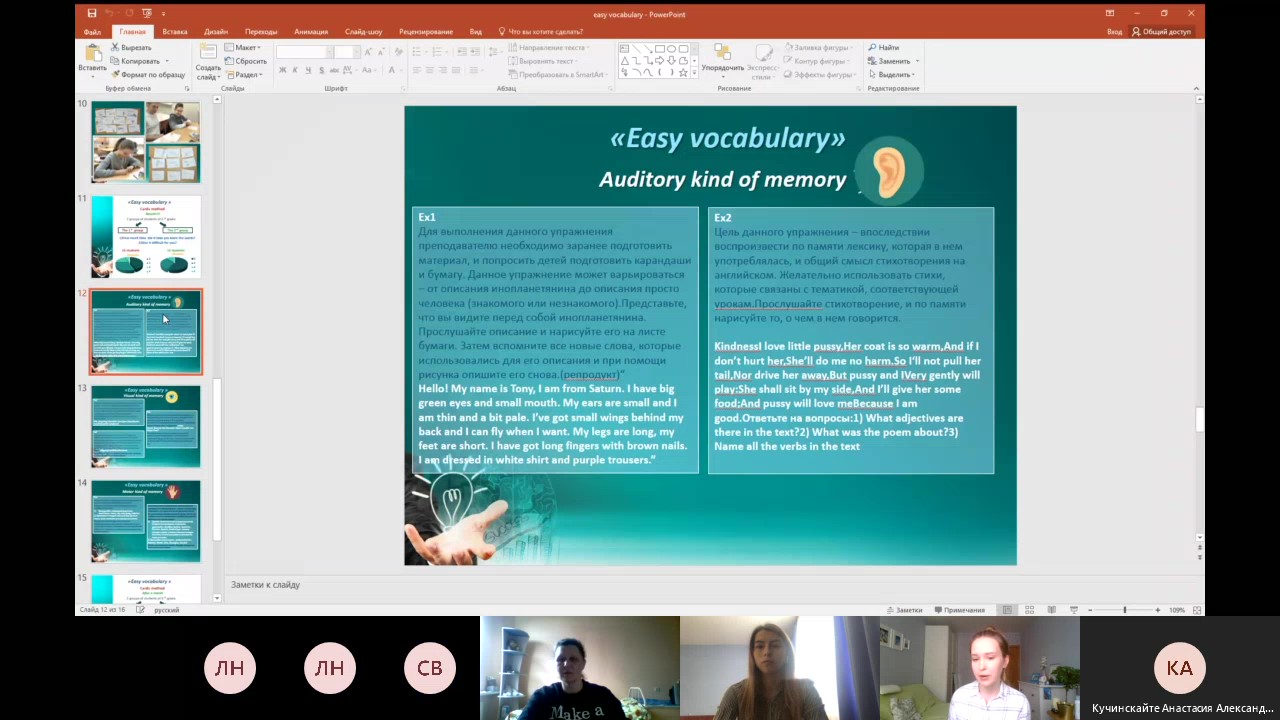Click the Find (Найти) magnifier button

pos(885,48)
